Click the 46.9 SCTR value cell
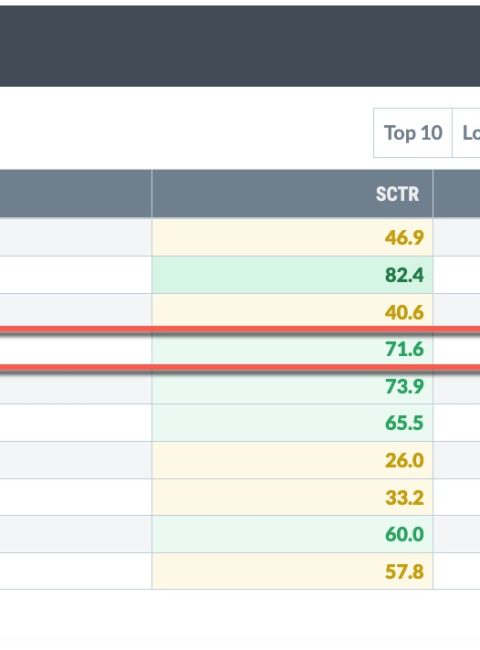Image resolution: width=480 pixels, height=650 pixels. pyautogui.click(x=292, y=238)
